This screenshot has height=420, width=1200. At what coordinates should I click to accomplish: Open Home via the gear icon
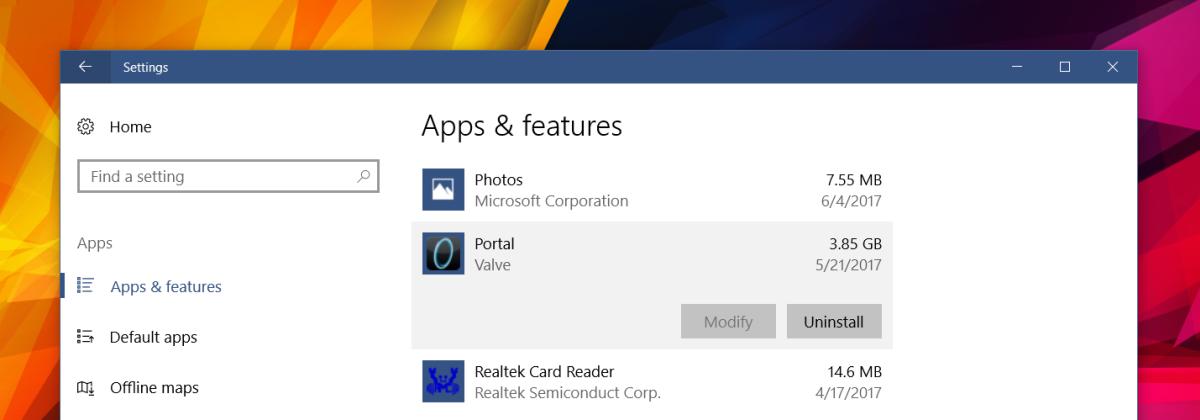click(86, 127)
